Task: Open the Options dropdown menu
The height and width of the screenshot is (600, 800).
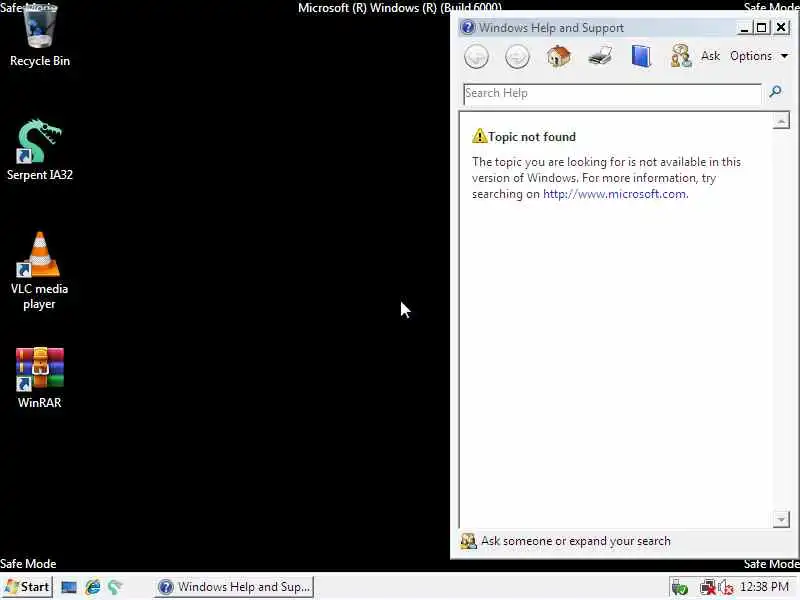Action: pos(759,56)
